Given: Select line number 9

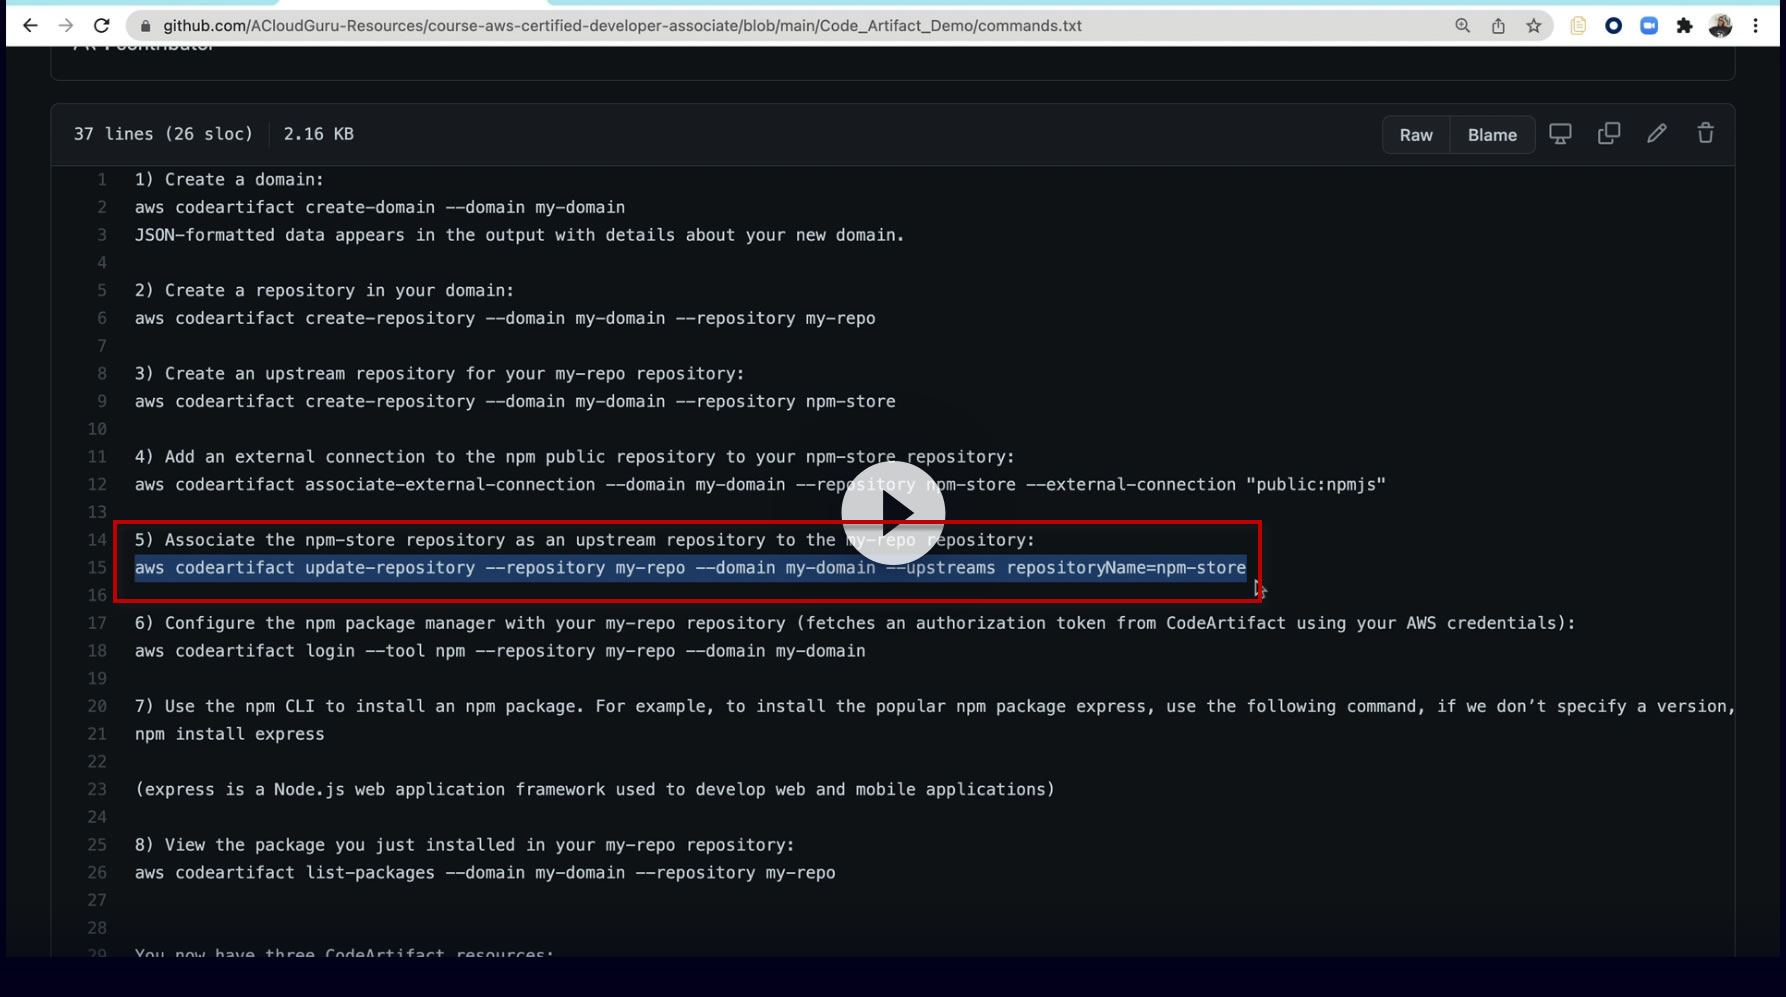Looking at the screenshot, I should 102,402.
